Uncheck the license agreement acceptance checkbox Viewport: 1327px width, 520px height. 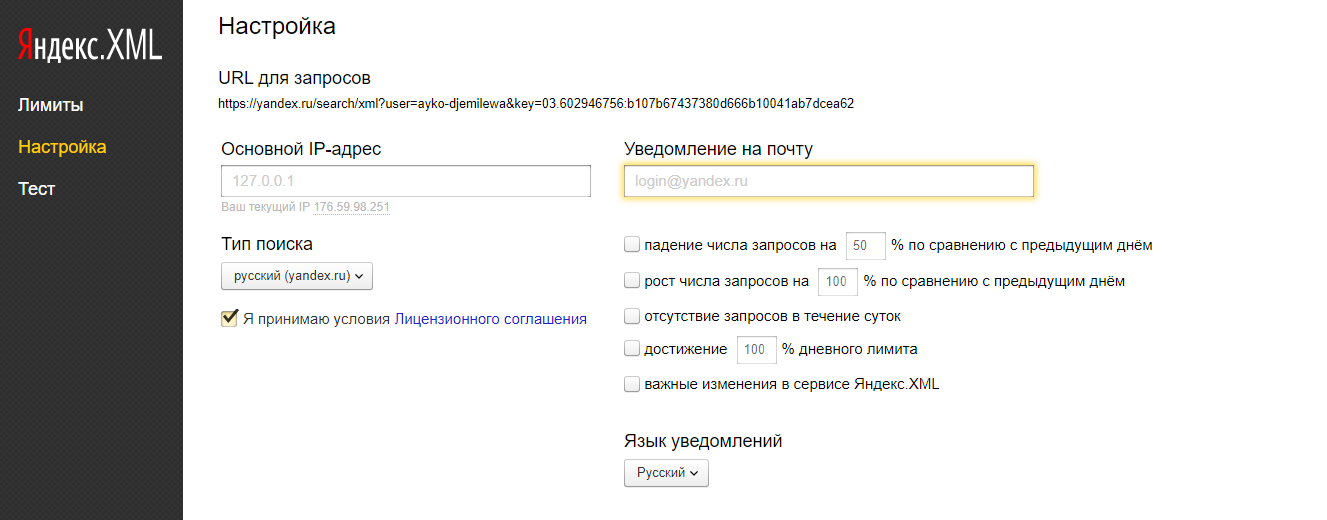click(230, 319)
